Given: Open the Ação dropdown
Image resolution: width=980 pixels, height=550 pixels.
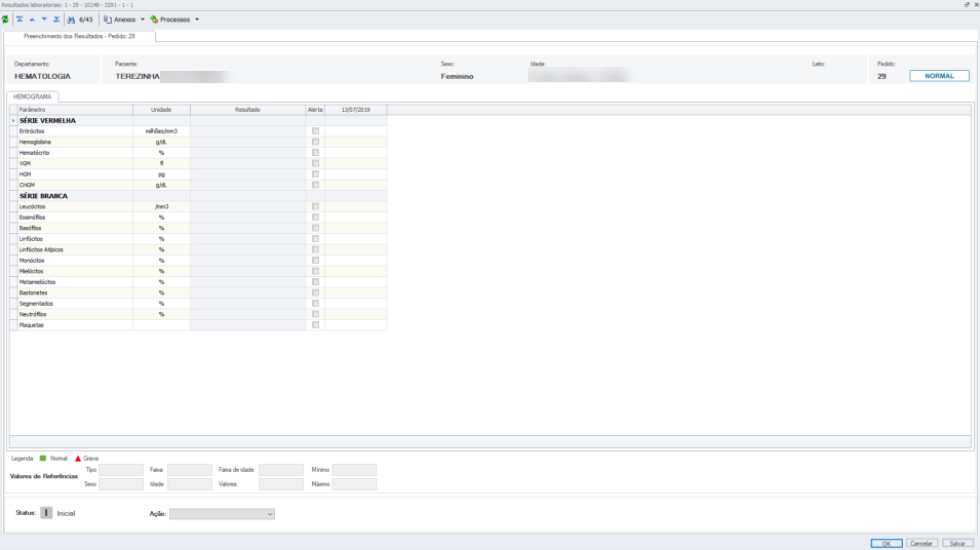Looking at the screenshot, I should (222, 514).
